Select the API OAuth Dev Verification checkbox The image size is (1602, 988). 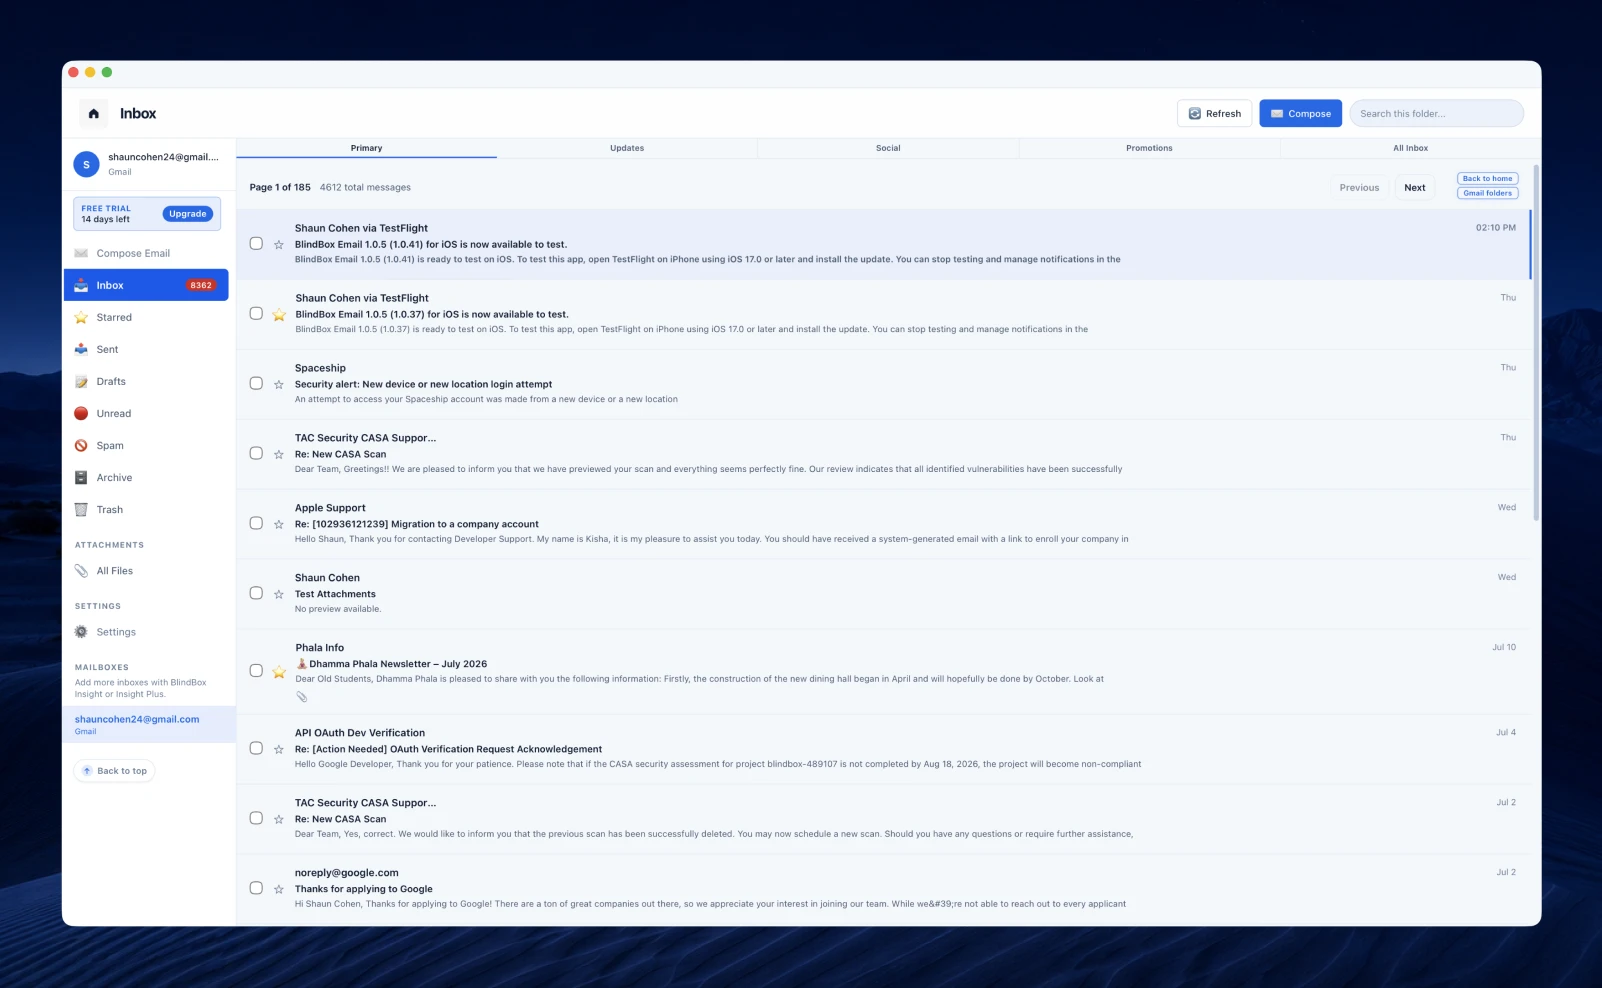256,749
